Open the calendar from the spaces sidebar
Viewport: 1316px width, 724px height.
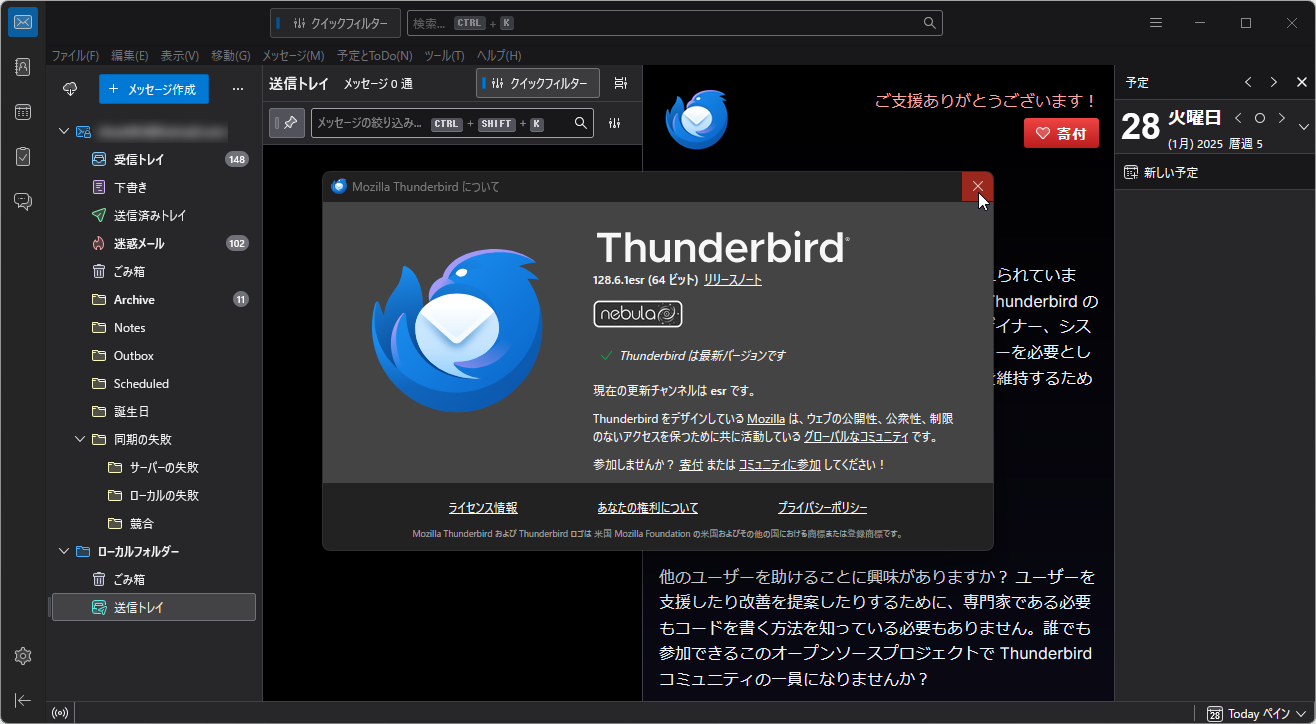tap(22, 112)
